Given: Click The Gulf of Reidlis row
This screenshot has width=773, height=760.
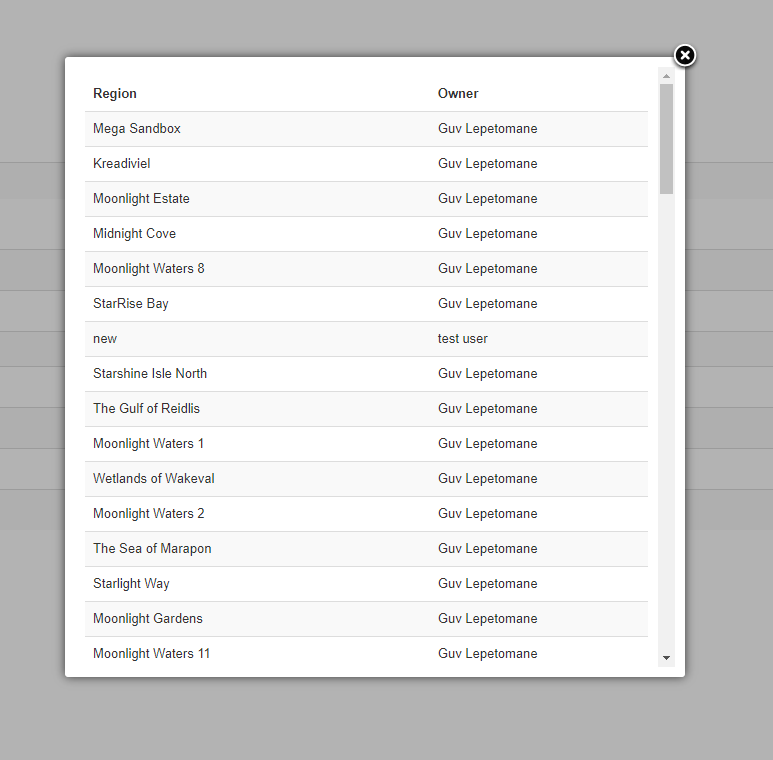Looking at the screenshot, I should tap(366, 409).
